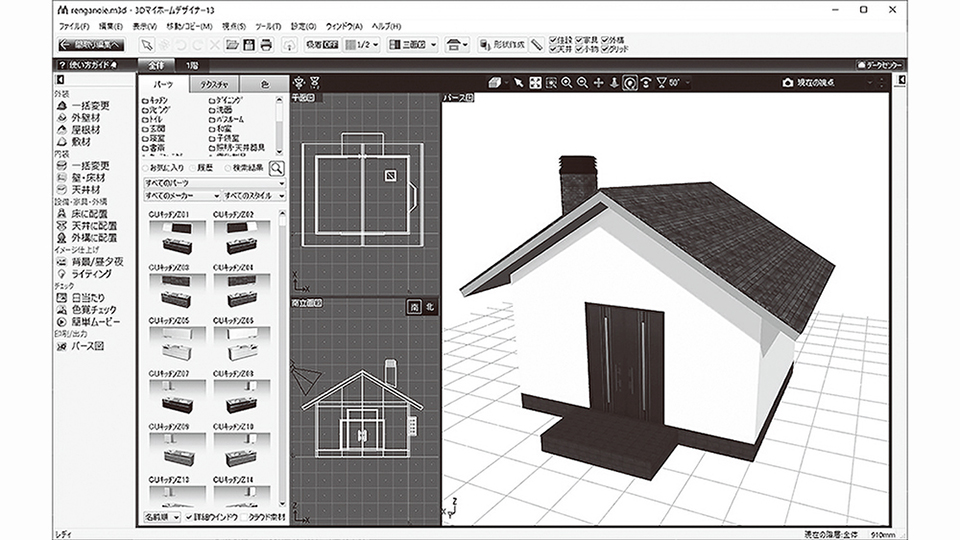Switch to the 1階 floor tab
This screenshot has height=540, width=960.
(x=192, y=65)
